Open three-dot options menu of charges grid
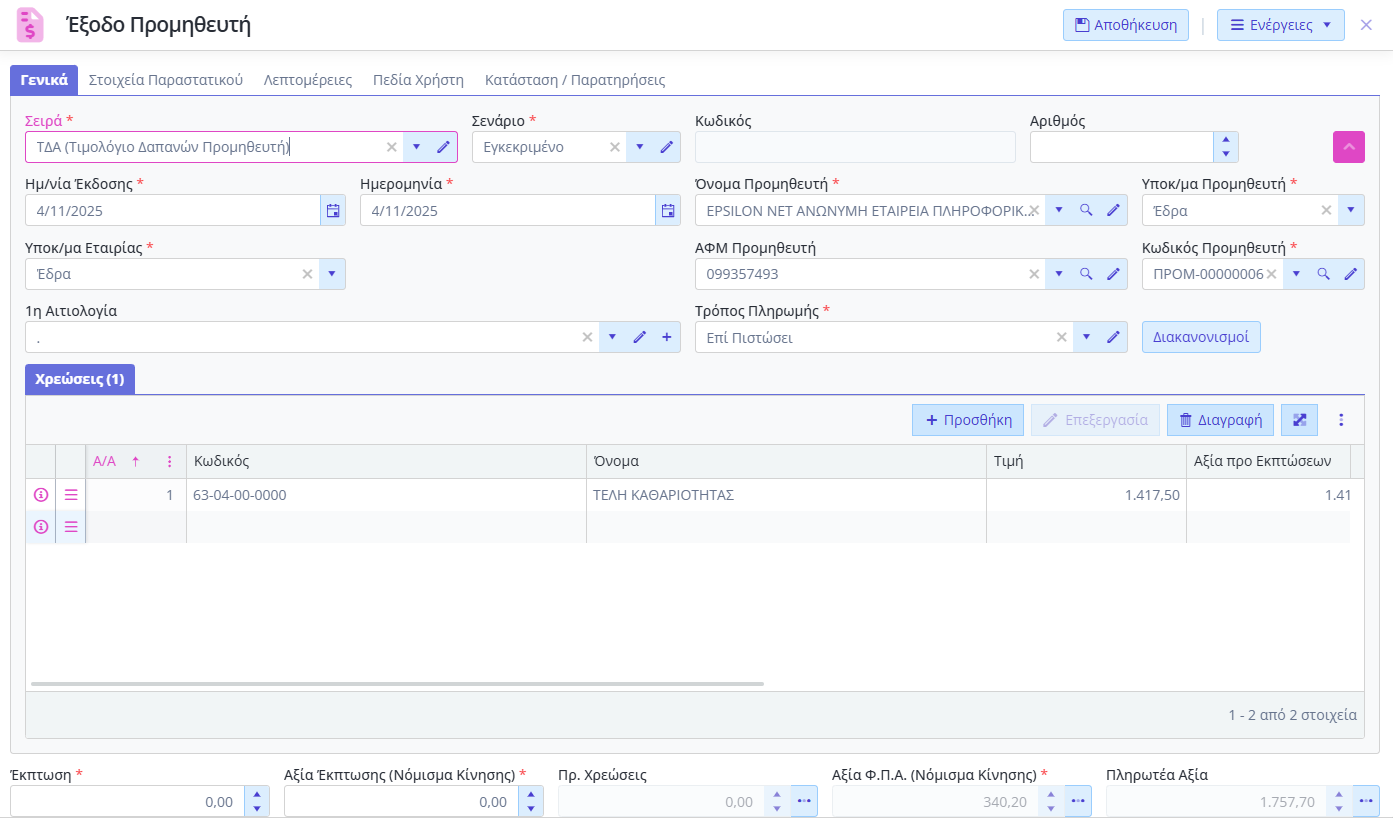 point(1342,420)
